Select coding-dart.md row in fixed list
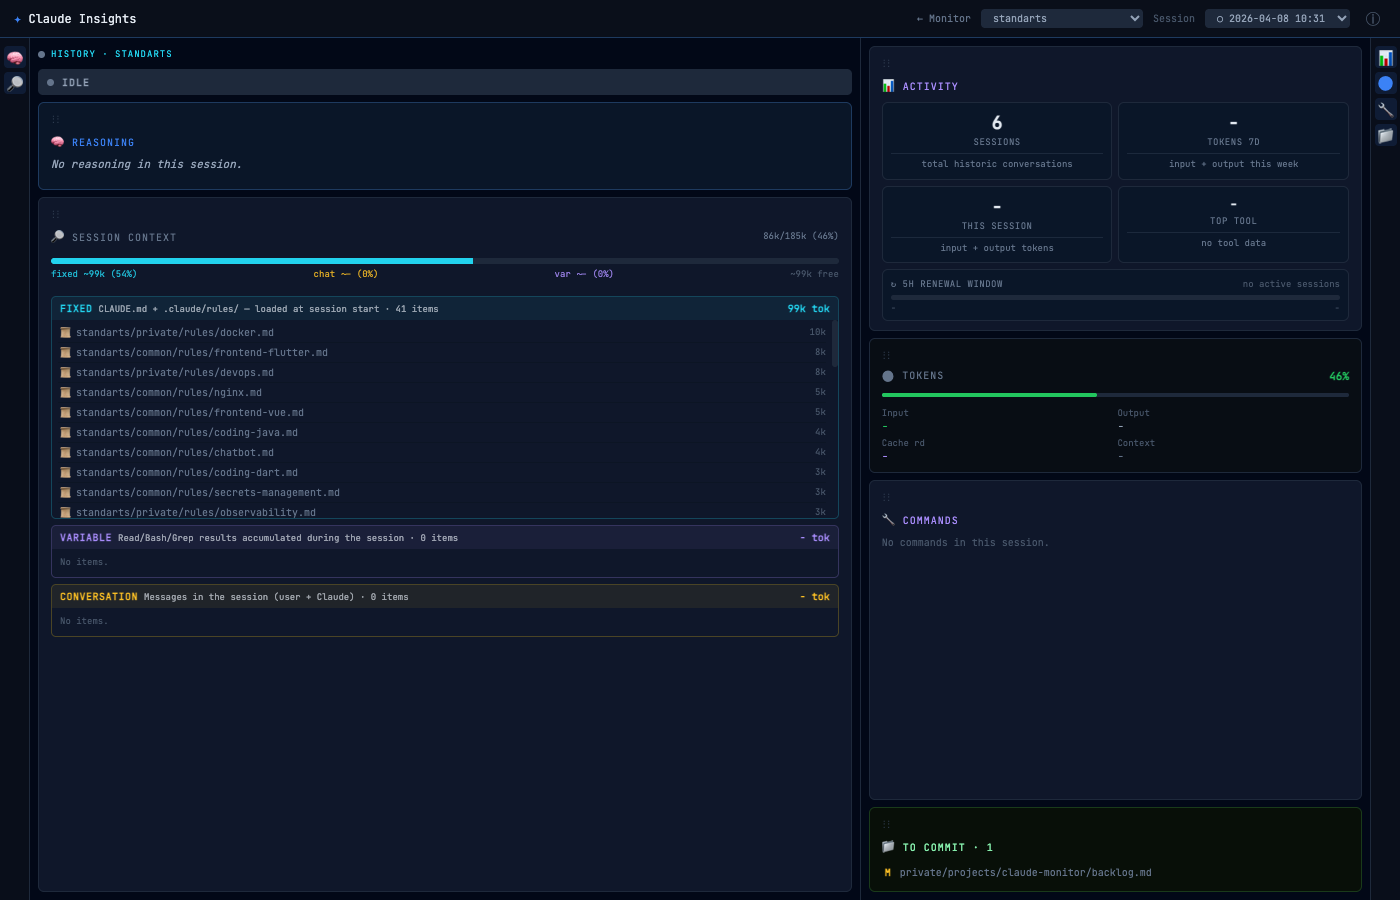This screenshot has height=900, width=1400. [442, 473]
